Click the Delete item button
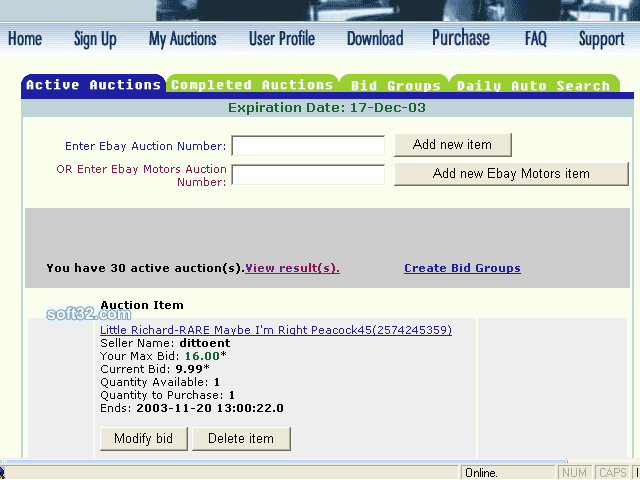Screen dimensions: 640x480 click(241, 439)
